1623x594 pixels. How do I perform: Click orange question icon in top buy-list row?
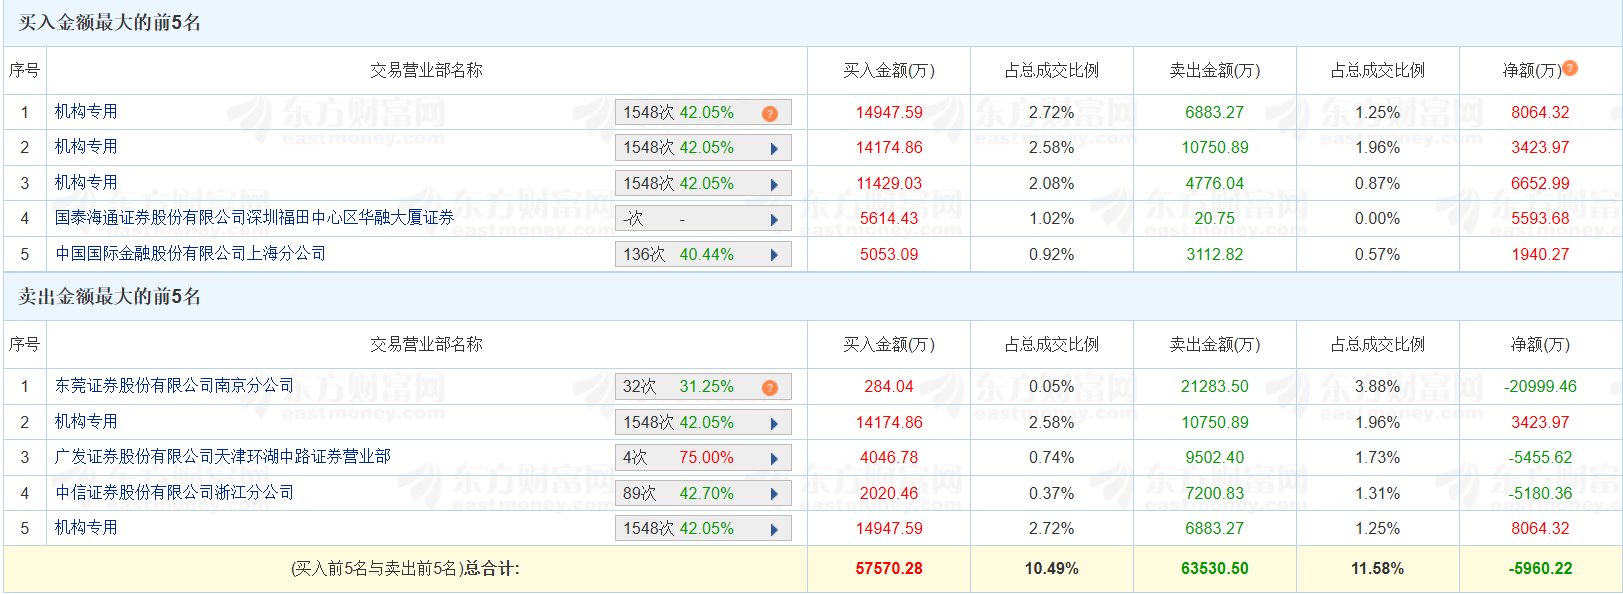pyautogui.click(x=769, y=114)
